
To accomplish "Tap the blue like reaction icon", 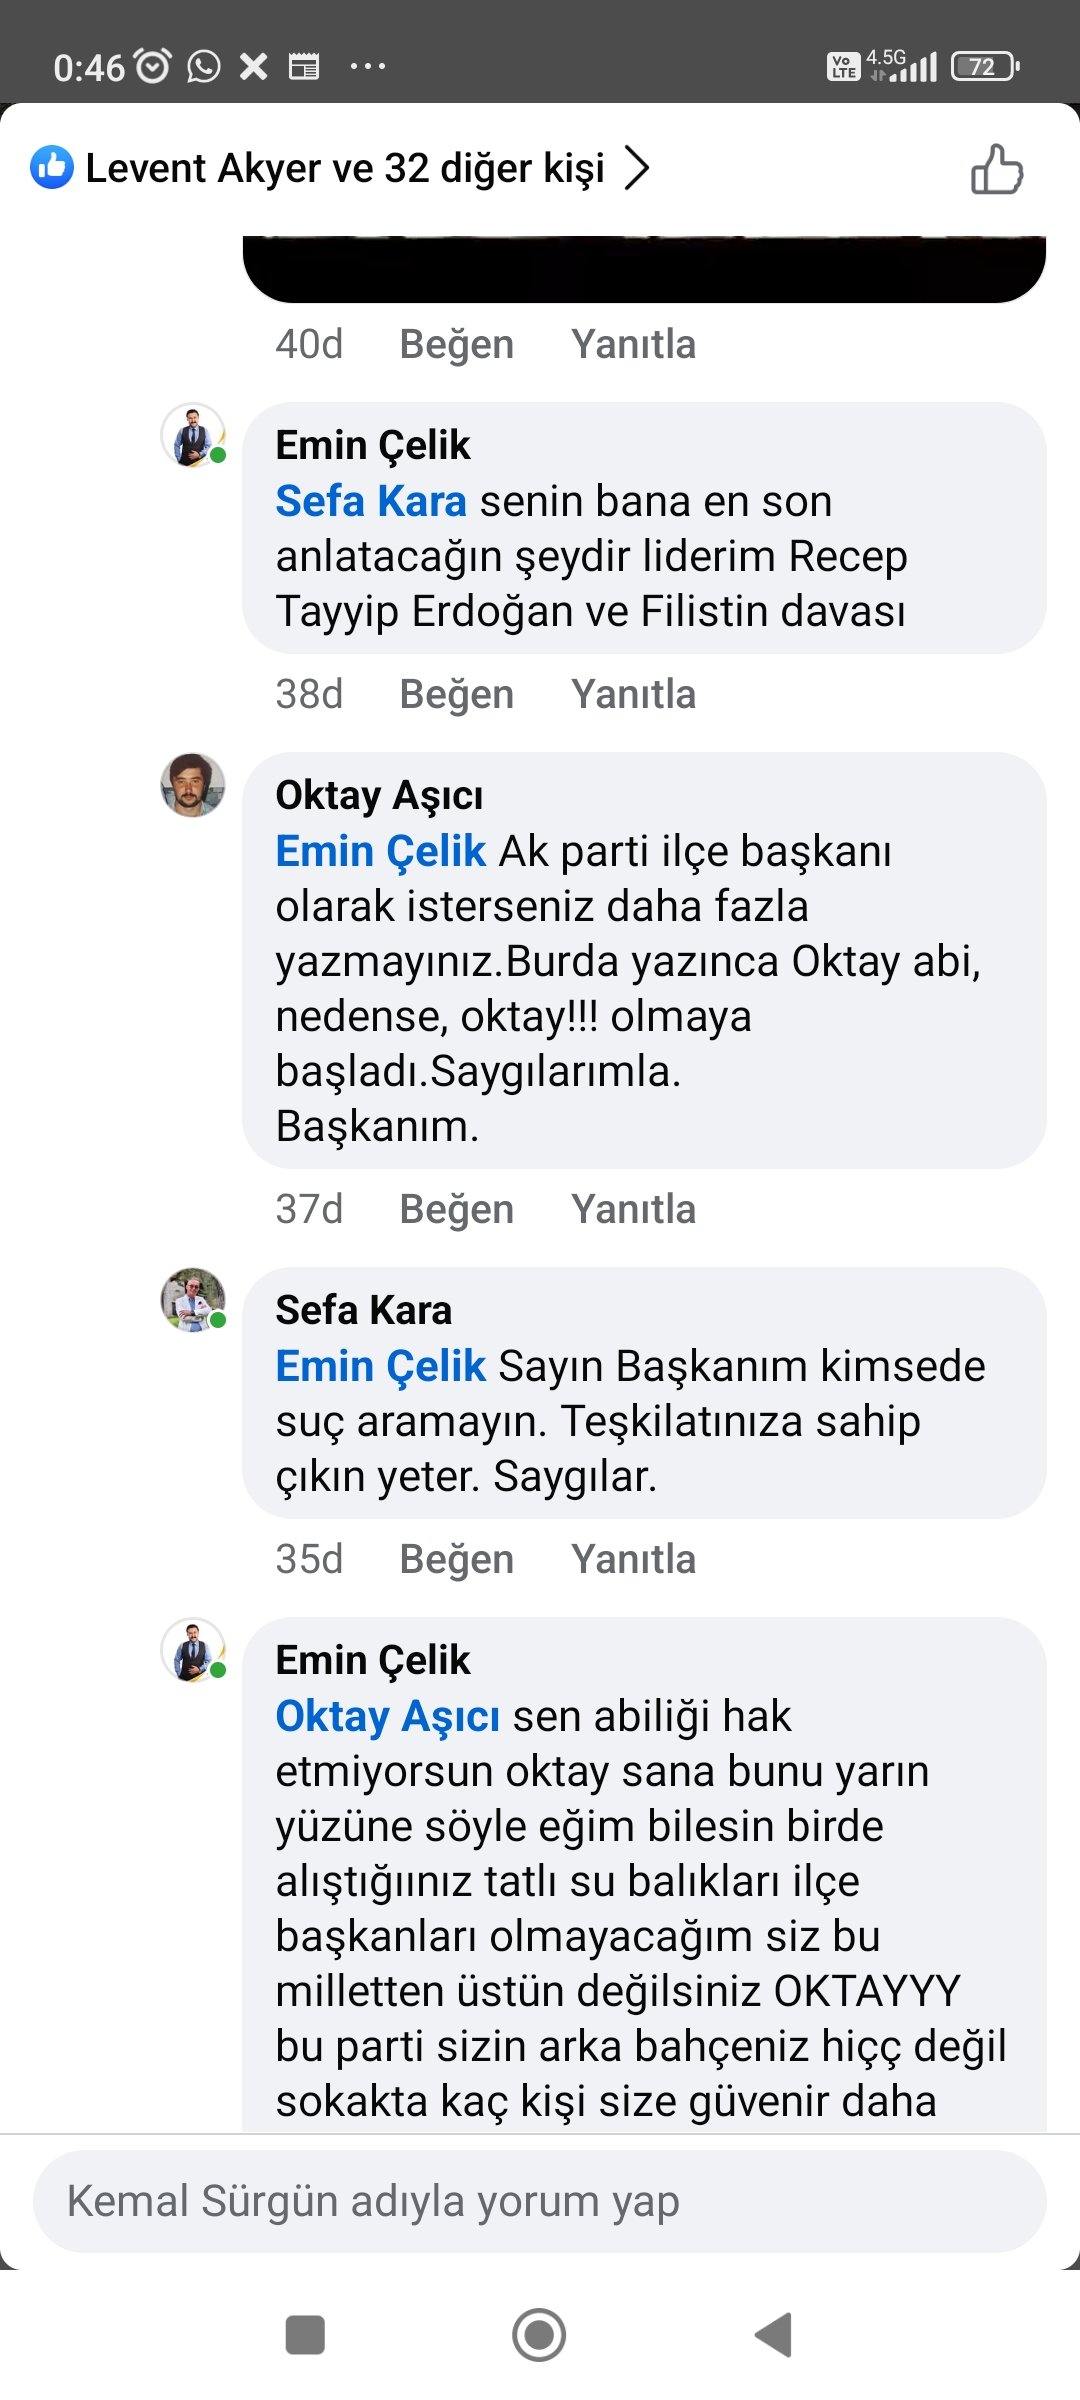I will (52, 168).
